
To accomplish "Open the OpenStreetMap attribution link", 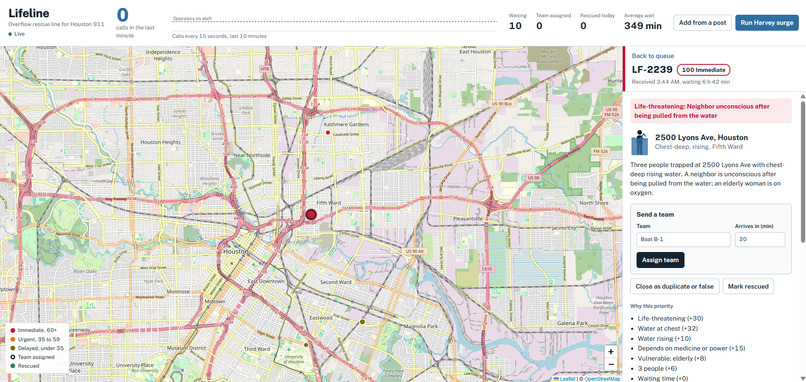I will [602, 379].
